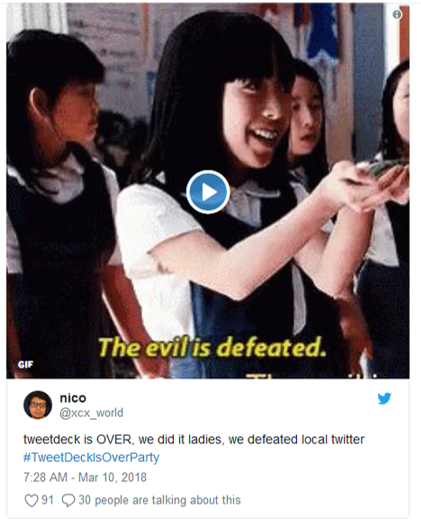421x528 pixels.
Task: Click the yellow caption The evil is defeated
Action: point(212,347)
